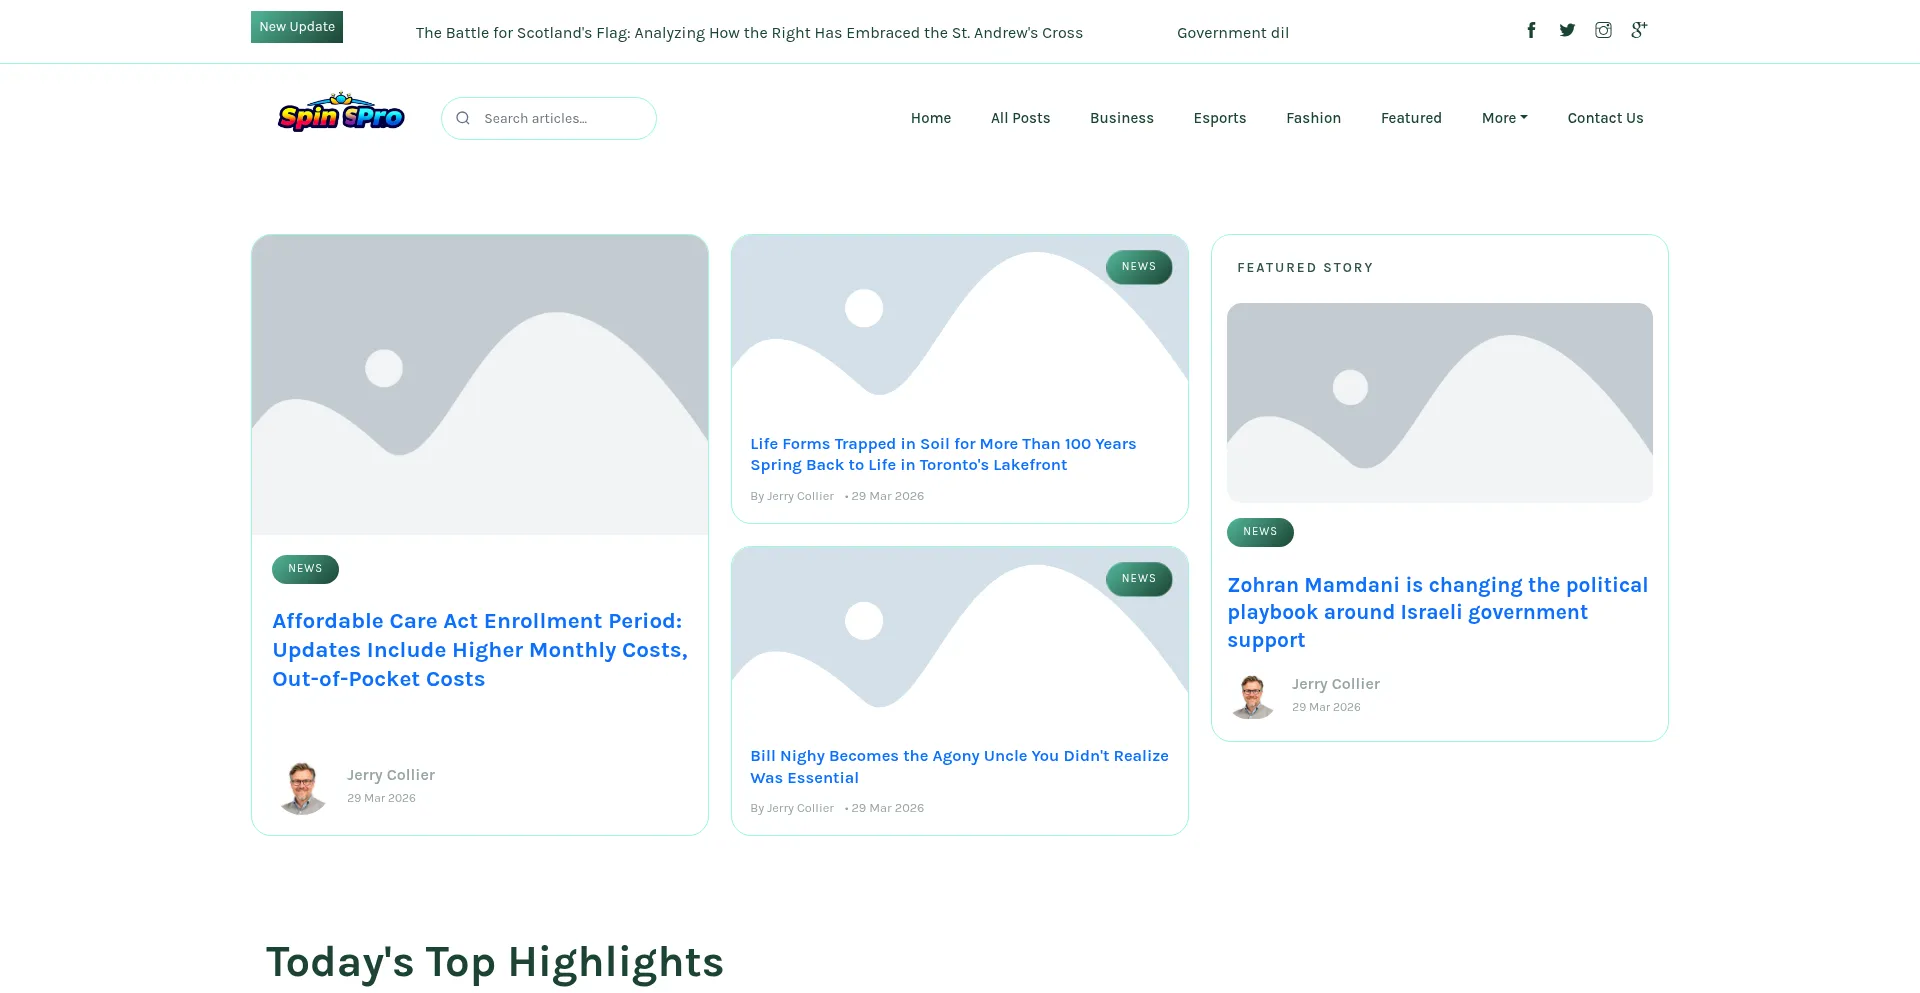This screenshot has height=993, width=1920.
Task: Go to Home in navigation
Action: coord(931,118)
